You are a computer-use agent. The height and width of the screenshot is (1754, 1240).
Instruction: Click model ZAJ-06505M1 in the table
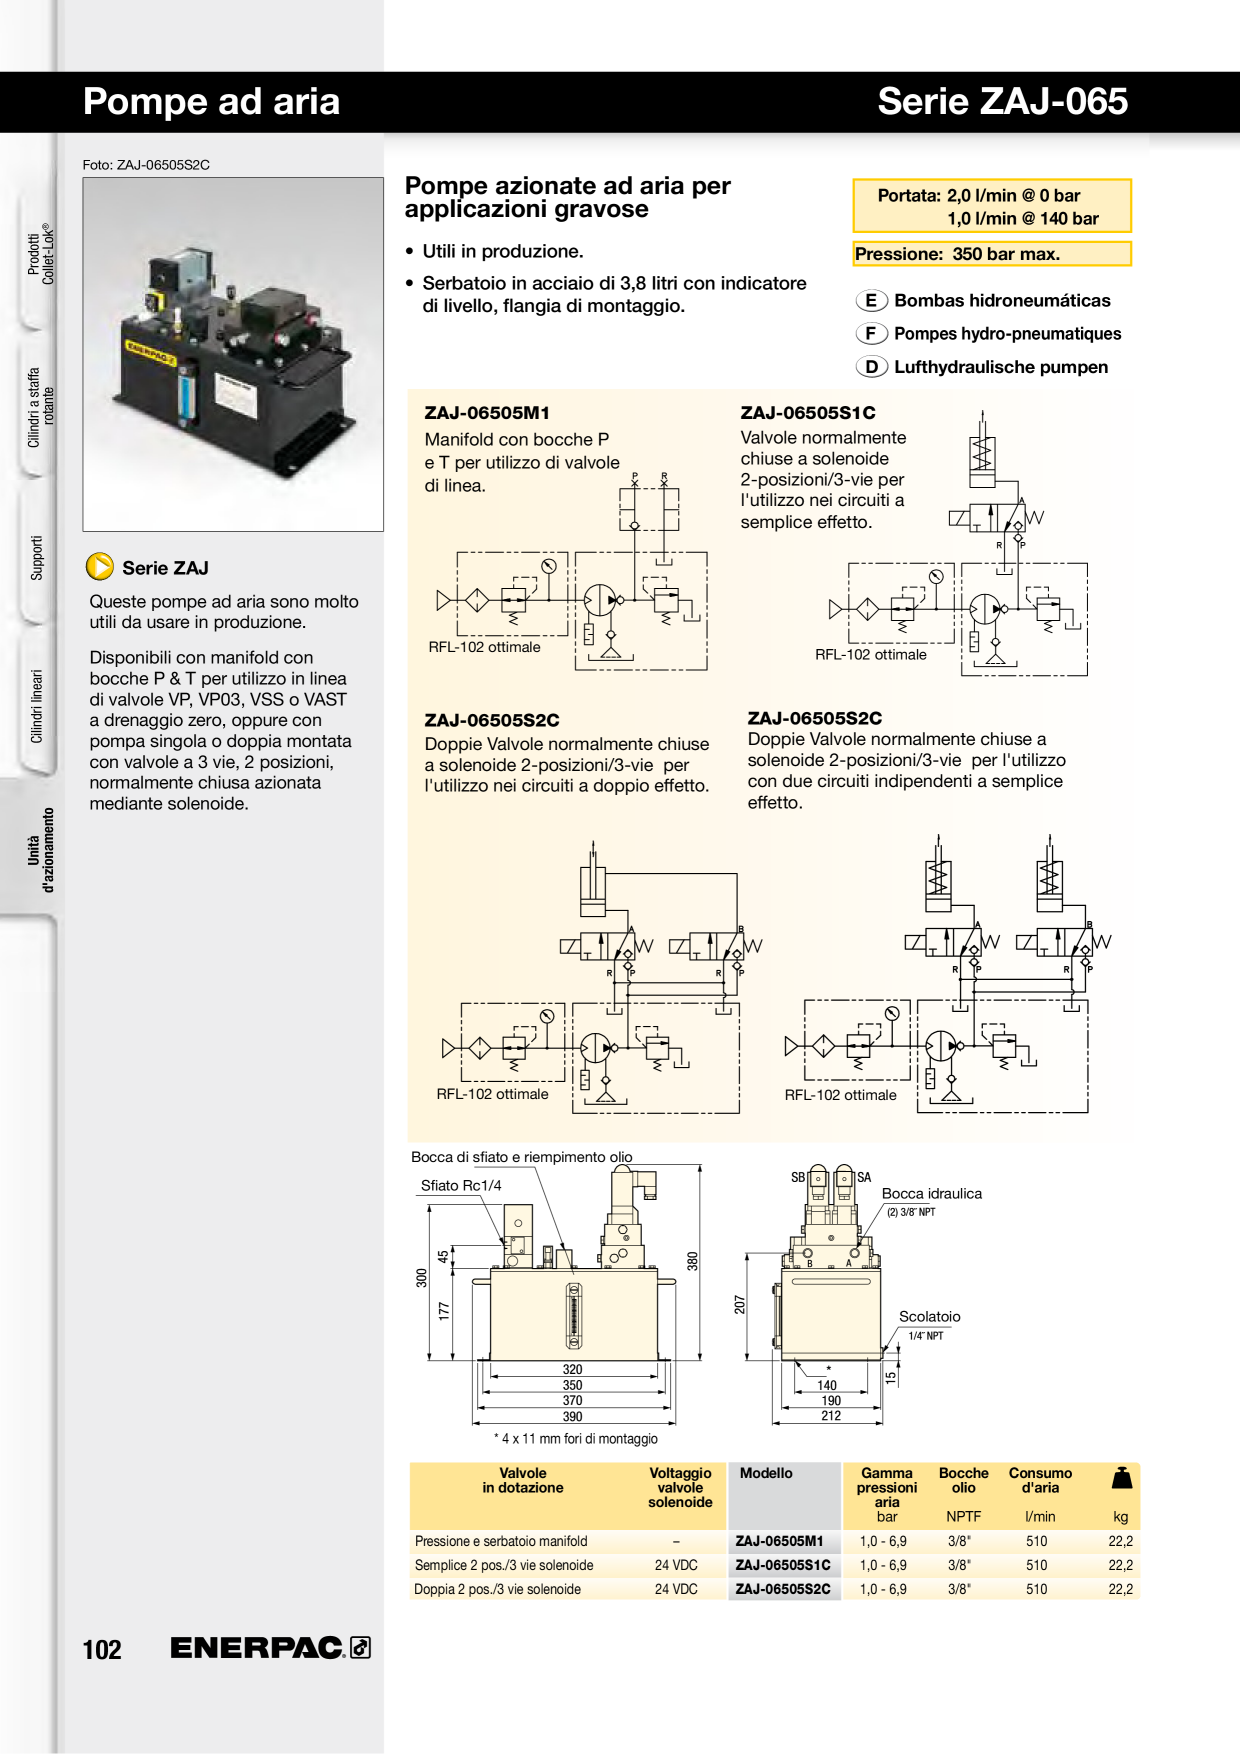click(779, 1541)
